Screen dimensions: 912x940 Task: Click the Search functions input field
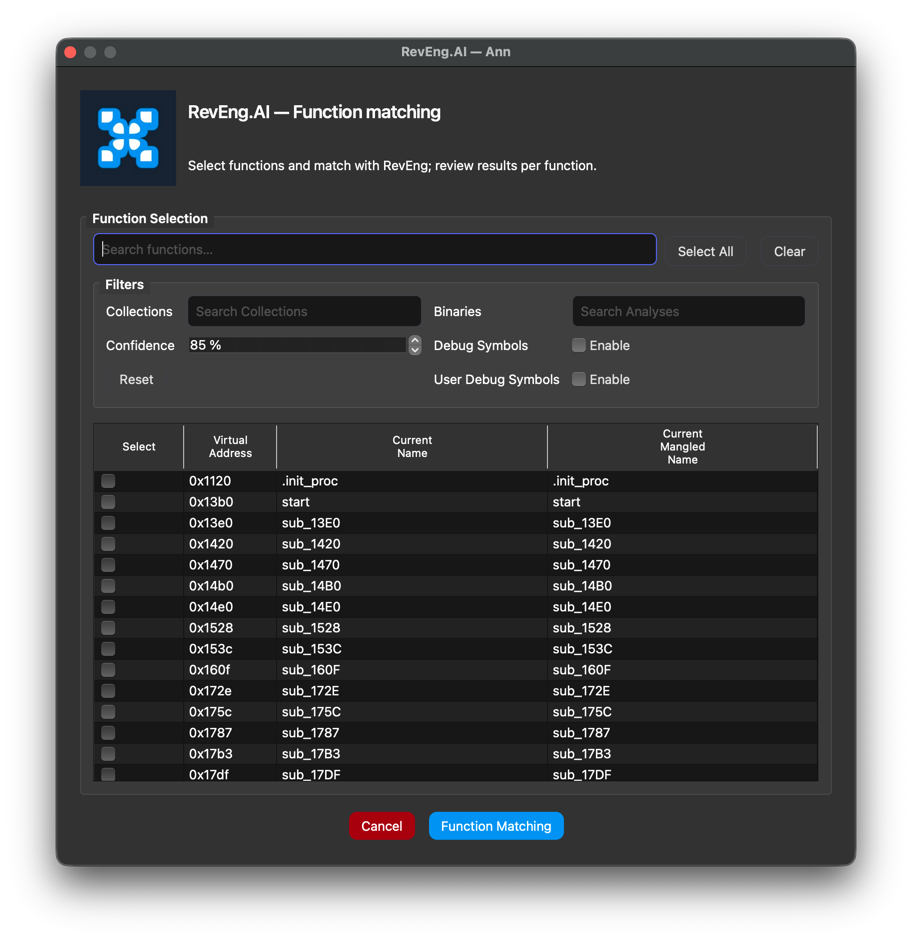375,249
